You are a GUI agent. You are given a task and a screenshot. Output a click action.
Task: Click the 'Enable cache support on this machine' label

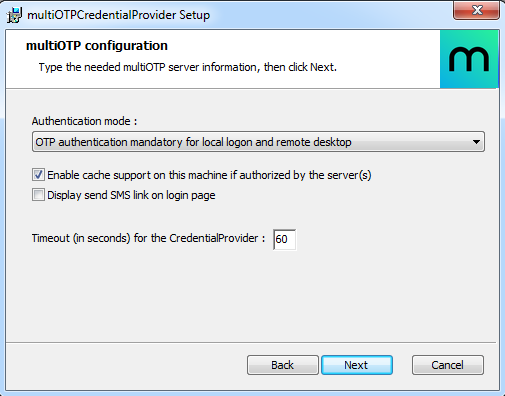pos(209,175)
